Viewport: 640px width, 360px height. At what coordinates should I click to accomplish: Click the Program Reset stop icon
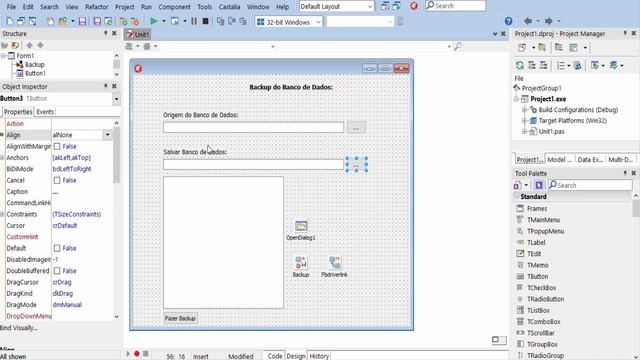205,21
